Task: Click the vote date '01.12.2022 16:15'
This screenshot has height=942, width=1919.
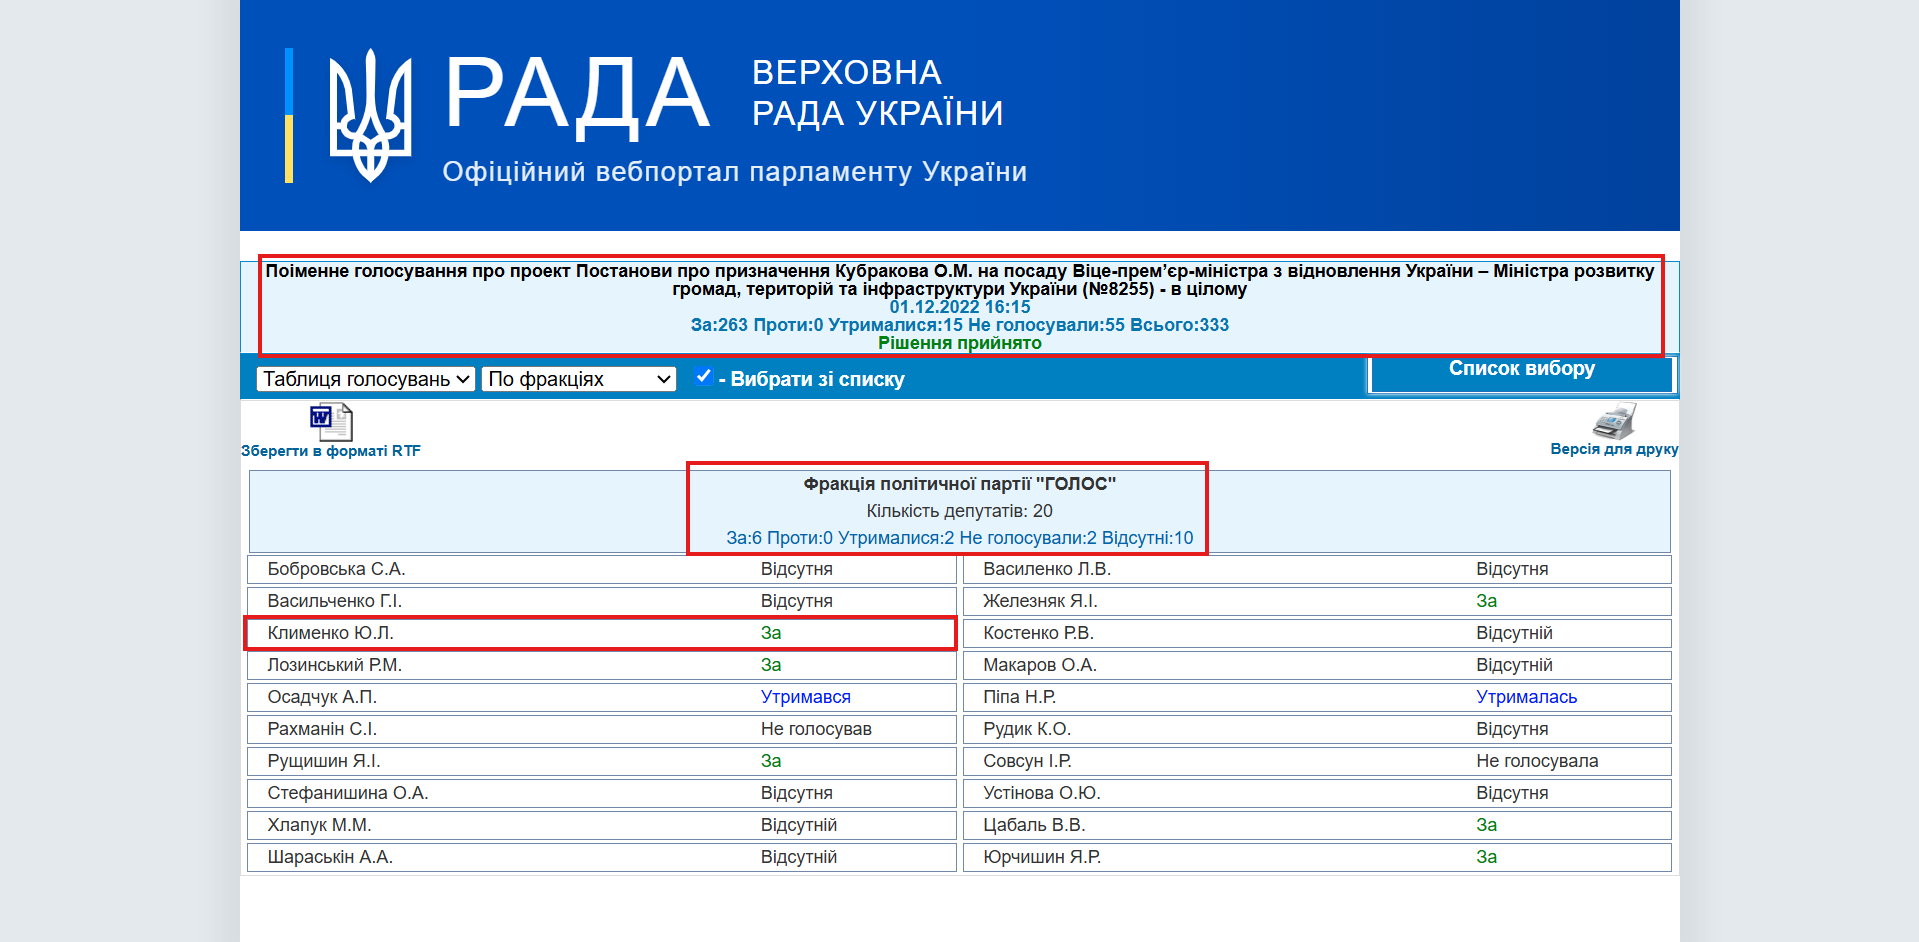Action: 960,307
